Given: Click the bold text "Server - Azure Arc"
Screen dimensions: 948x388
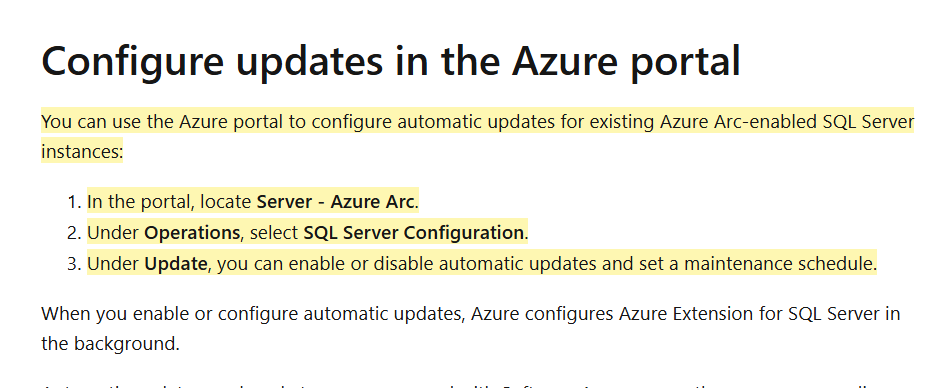Looking at the screenshot, I should (x=336, y=202).
